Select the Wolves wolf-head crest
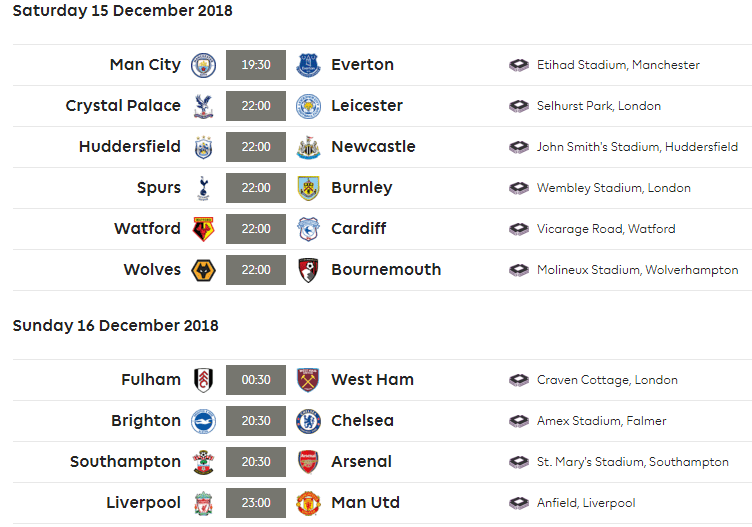 [203, 270]
